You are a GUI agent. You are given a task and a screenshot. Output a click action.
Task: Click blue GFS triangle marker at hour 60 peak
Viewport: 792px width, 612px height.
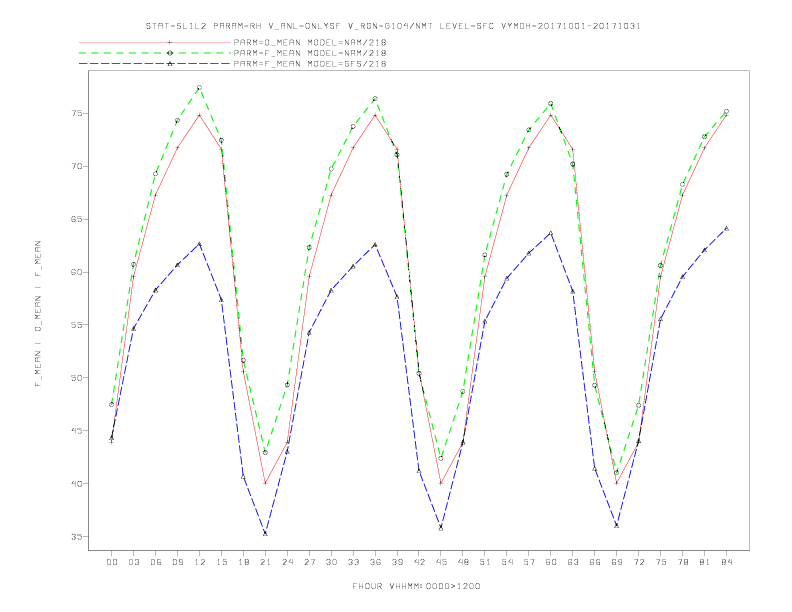click(551, 233)
